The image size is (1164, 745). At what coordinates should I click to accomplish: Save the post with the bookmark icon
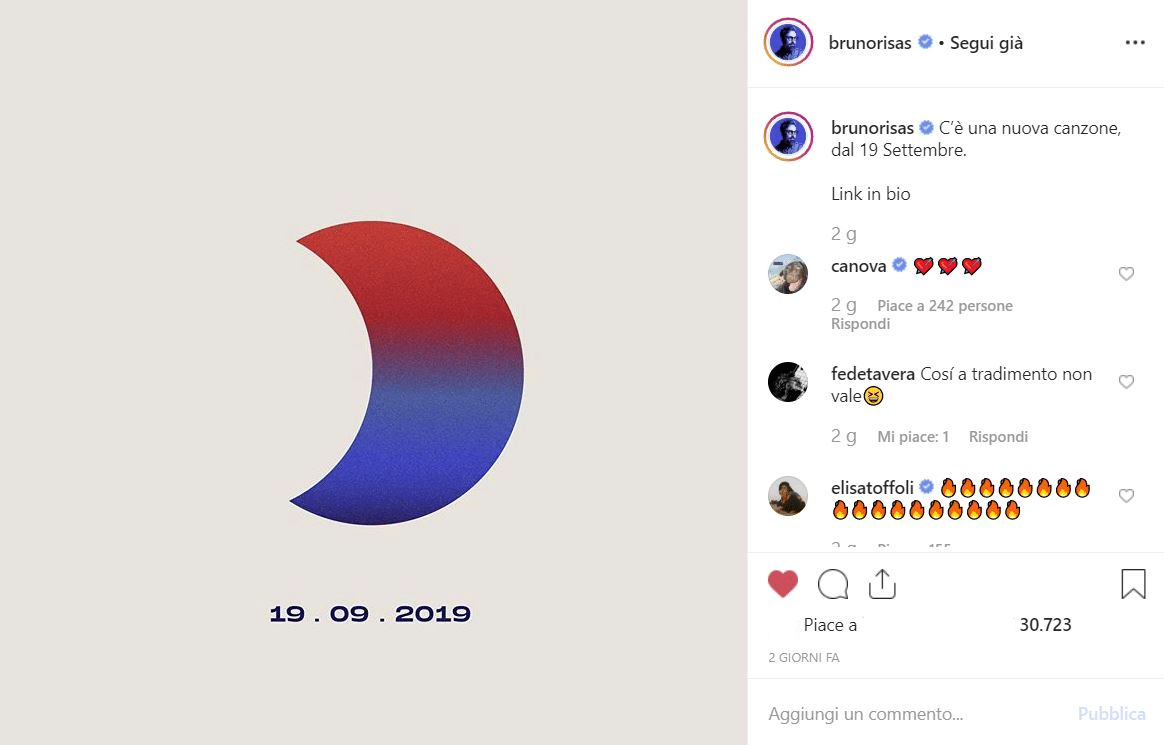click(1134, 584)
